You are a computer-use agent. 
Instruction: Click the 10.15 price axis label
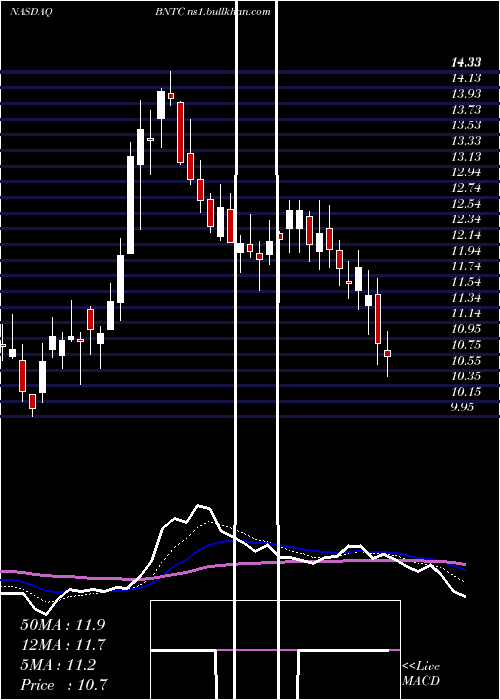[x=466, y=392]
